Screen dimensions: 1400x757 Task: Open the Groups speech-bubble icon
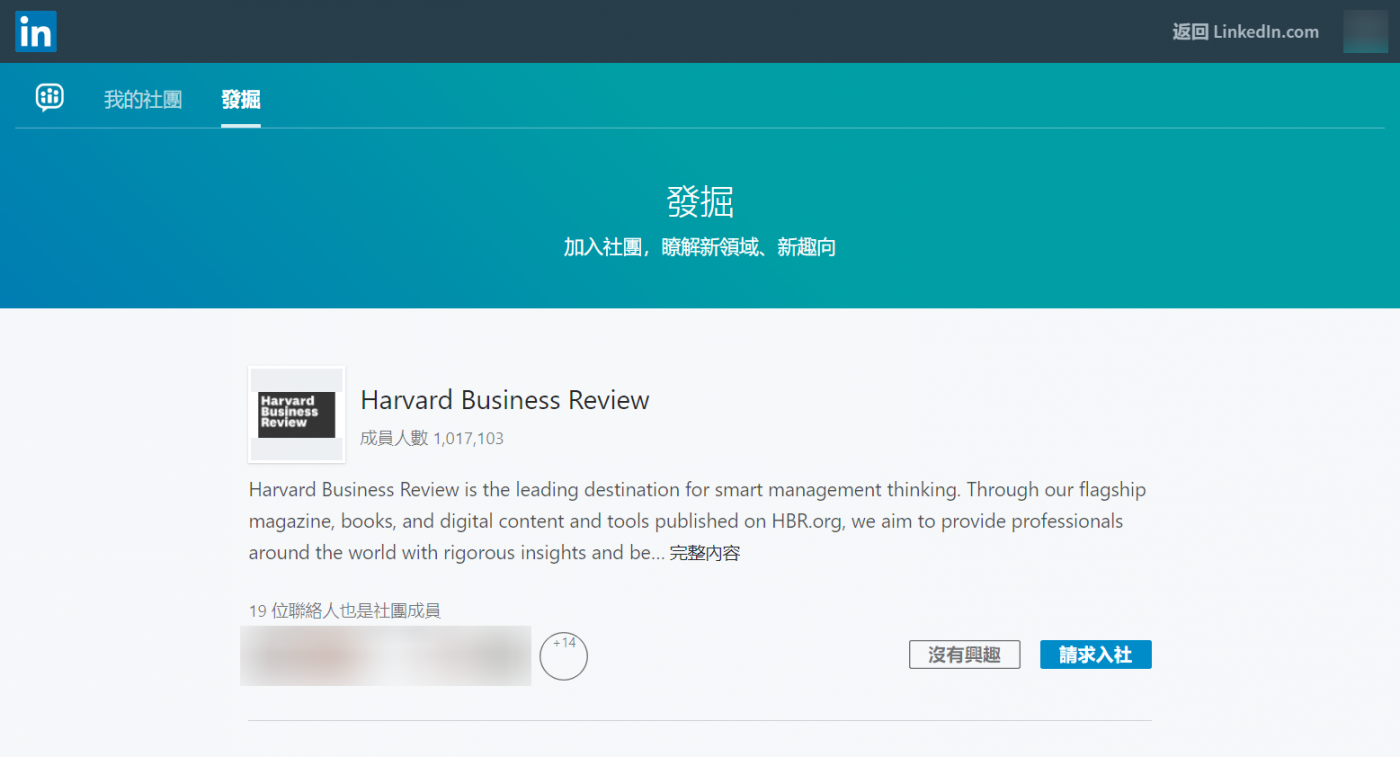click(49, 98)
